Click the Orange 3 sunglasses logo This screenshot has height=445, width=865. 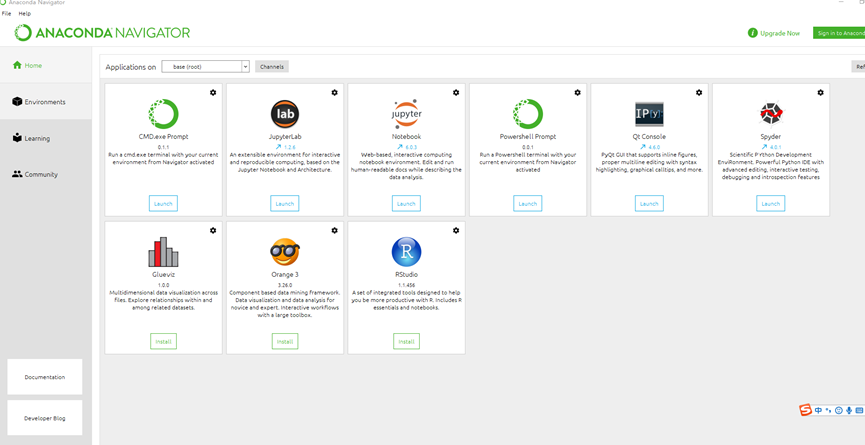point(285,252)
